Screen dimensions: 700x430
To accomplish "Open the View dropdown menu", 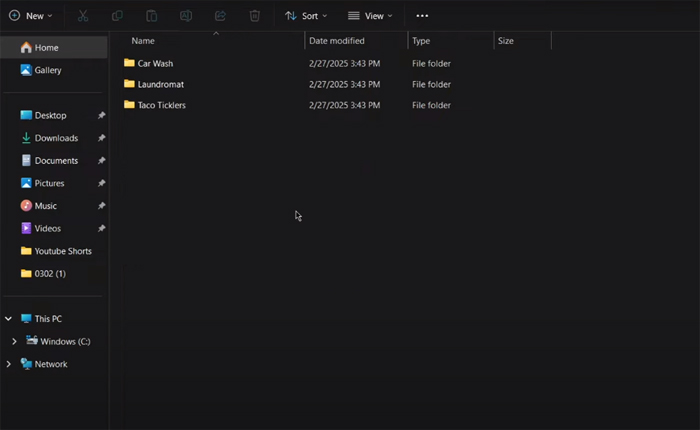I will pos(370,16).
